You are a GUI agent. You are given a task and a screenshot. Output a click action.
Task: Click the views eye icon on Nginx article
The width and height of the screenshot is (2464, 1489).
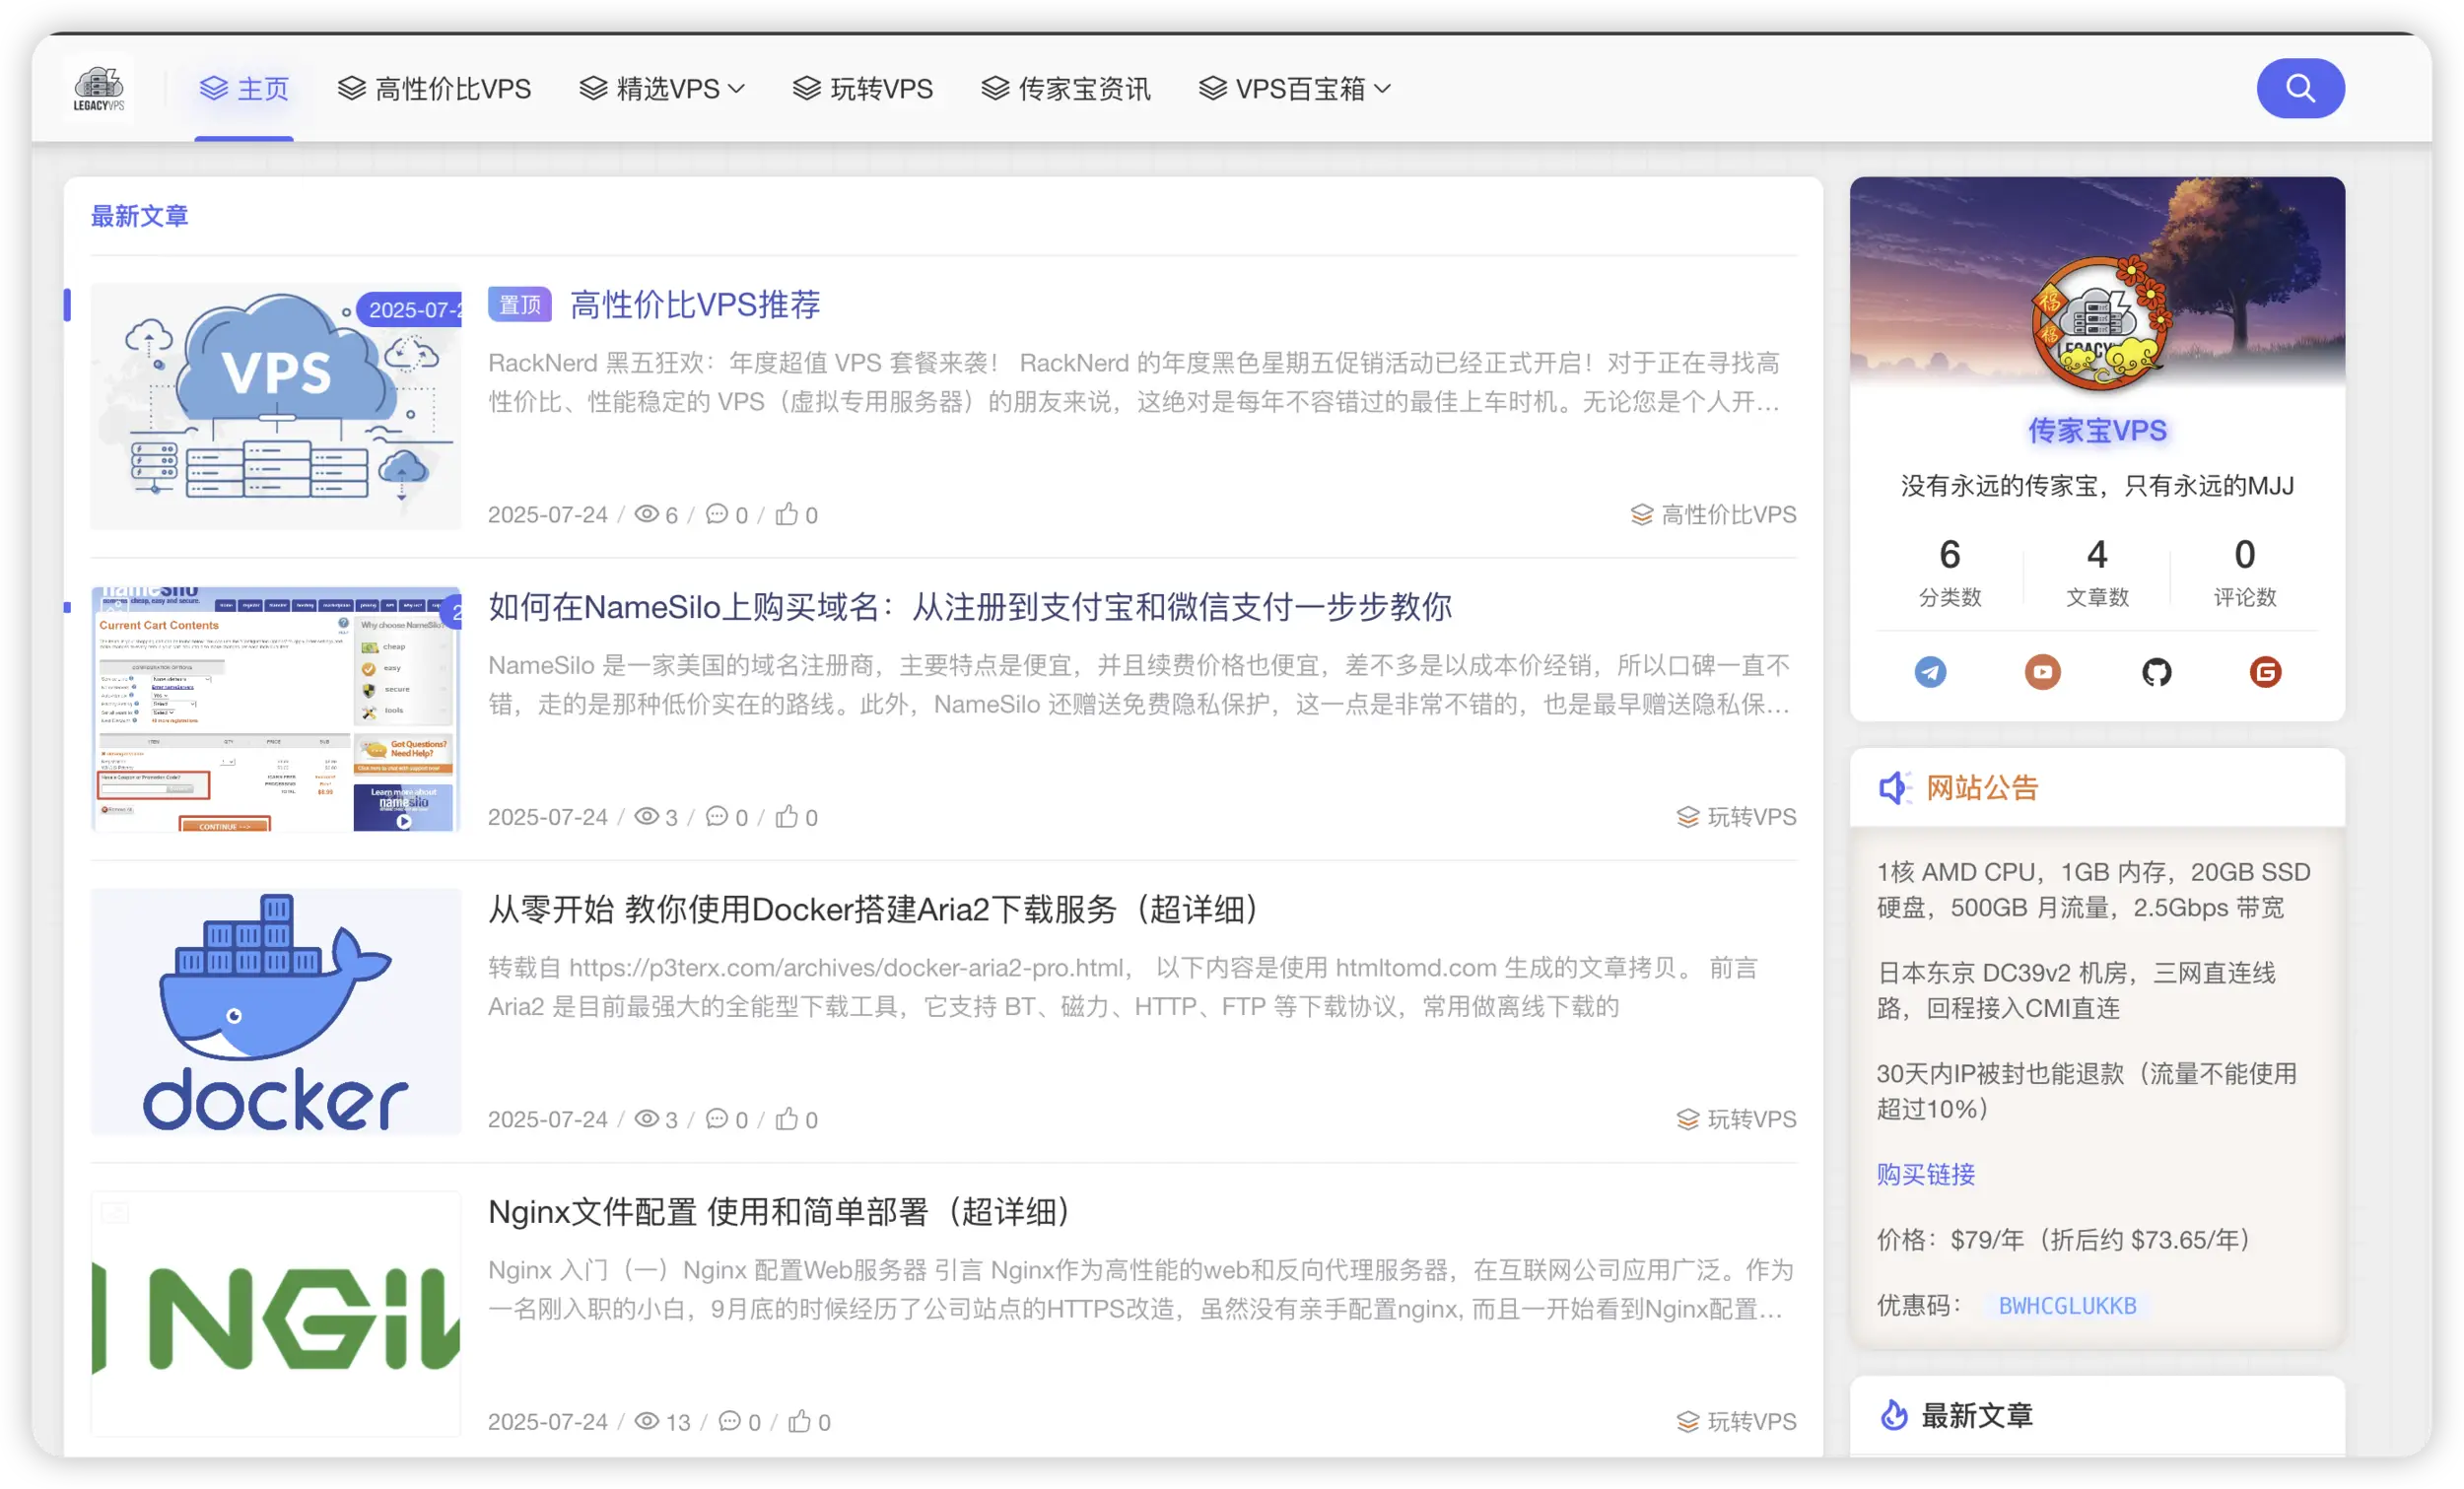tap(647, 1420)
